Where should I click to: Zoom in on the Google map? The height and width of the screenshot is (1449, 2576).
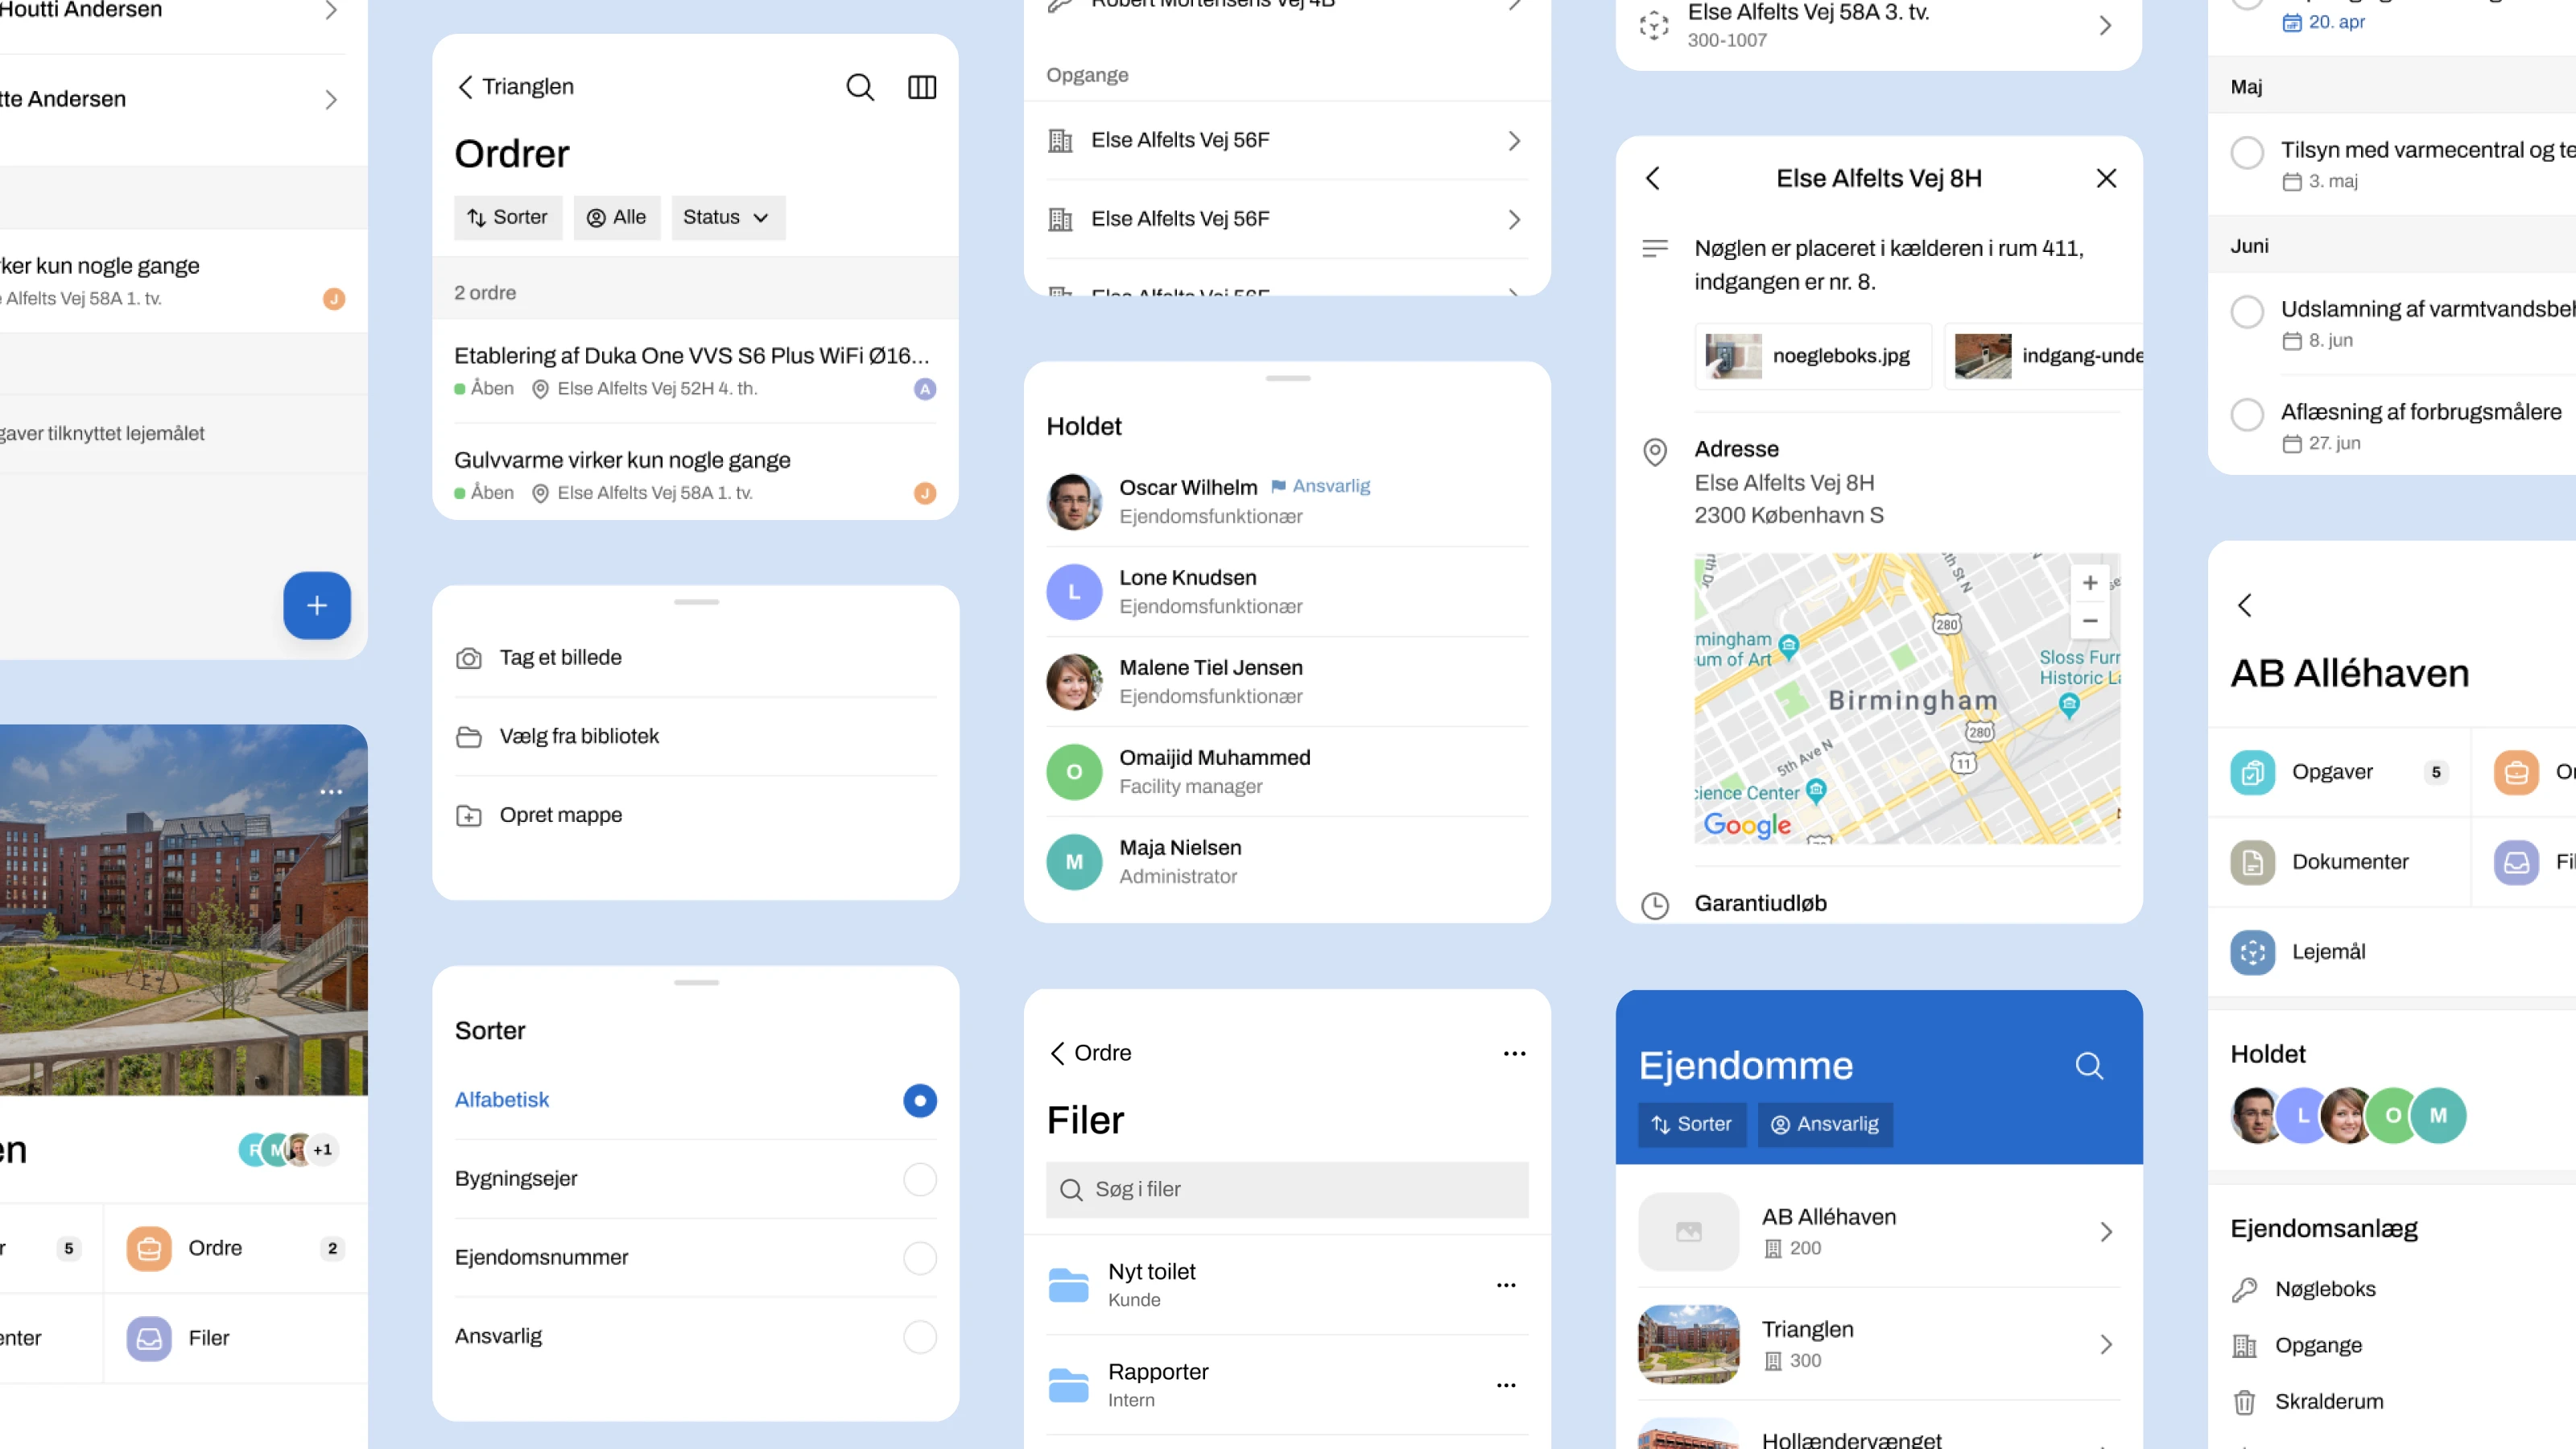coord(2089,583)
